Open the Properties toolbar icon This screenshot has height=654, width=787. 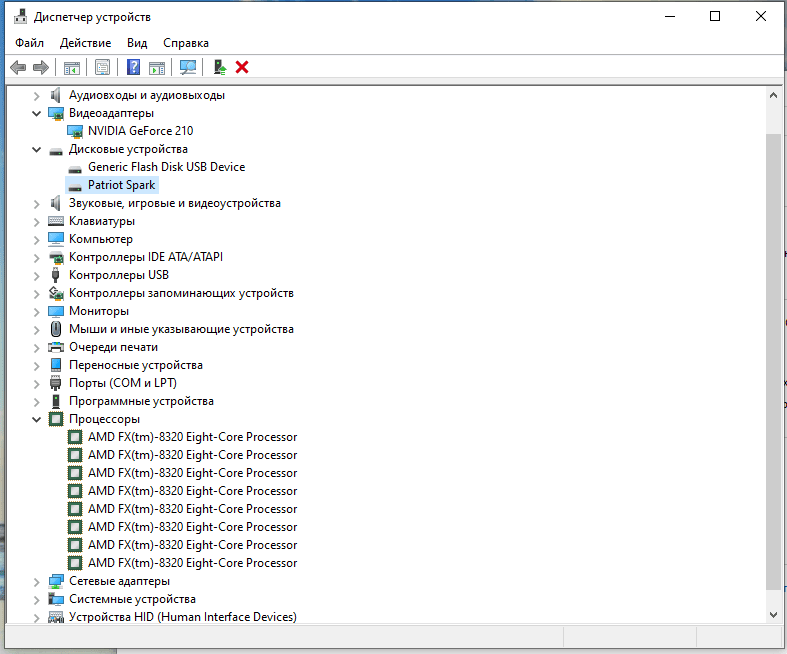102,67
